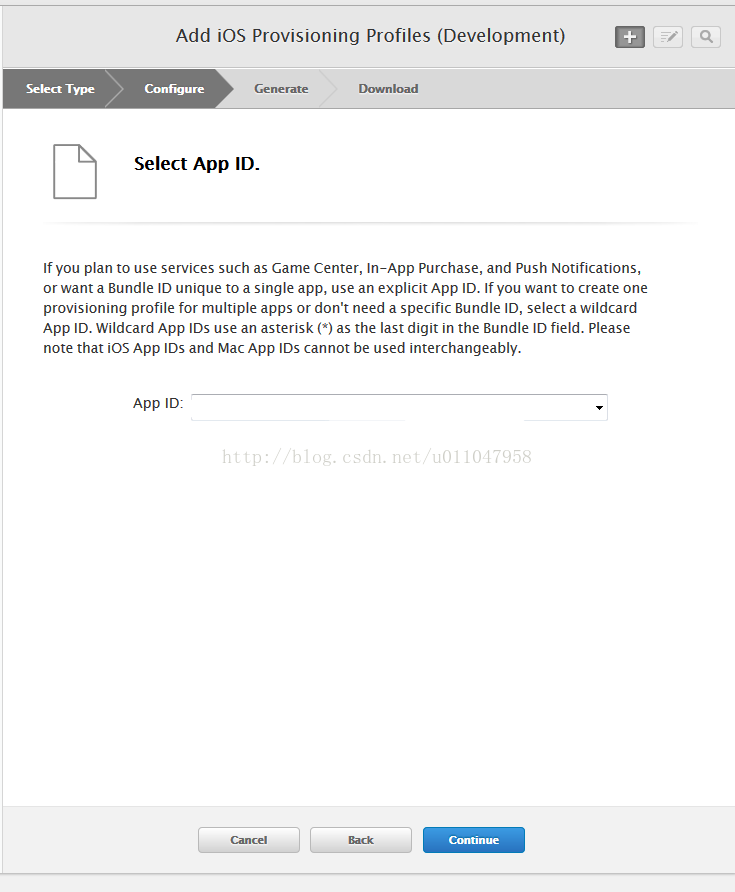Screen dimensions: 735x892
Task: Select the Download step
Action: click(388, 89)
